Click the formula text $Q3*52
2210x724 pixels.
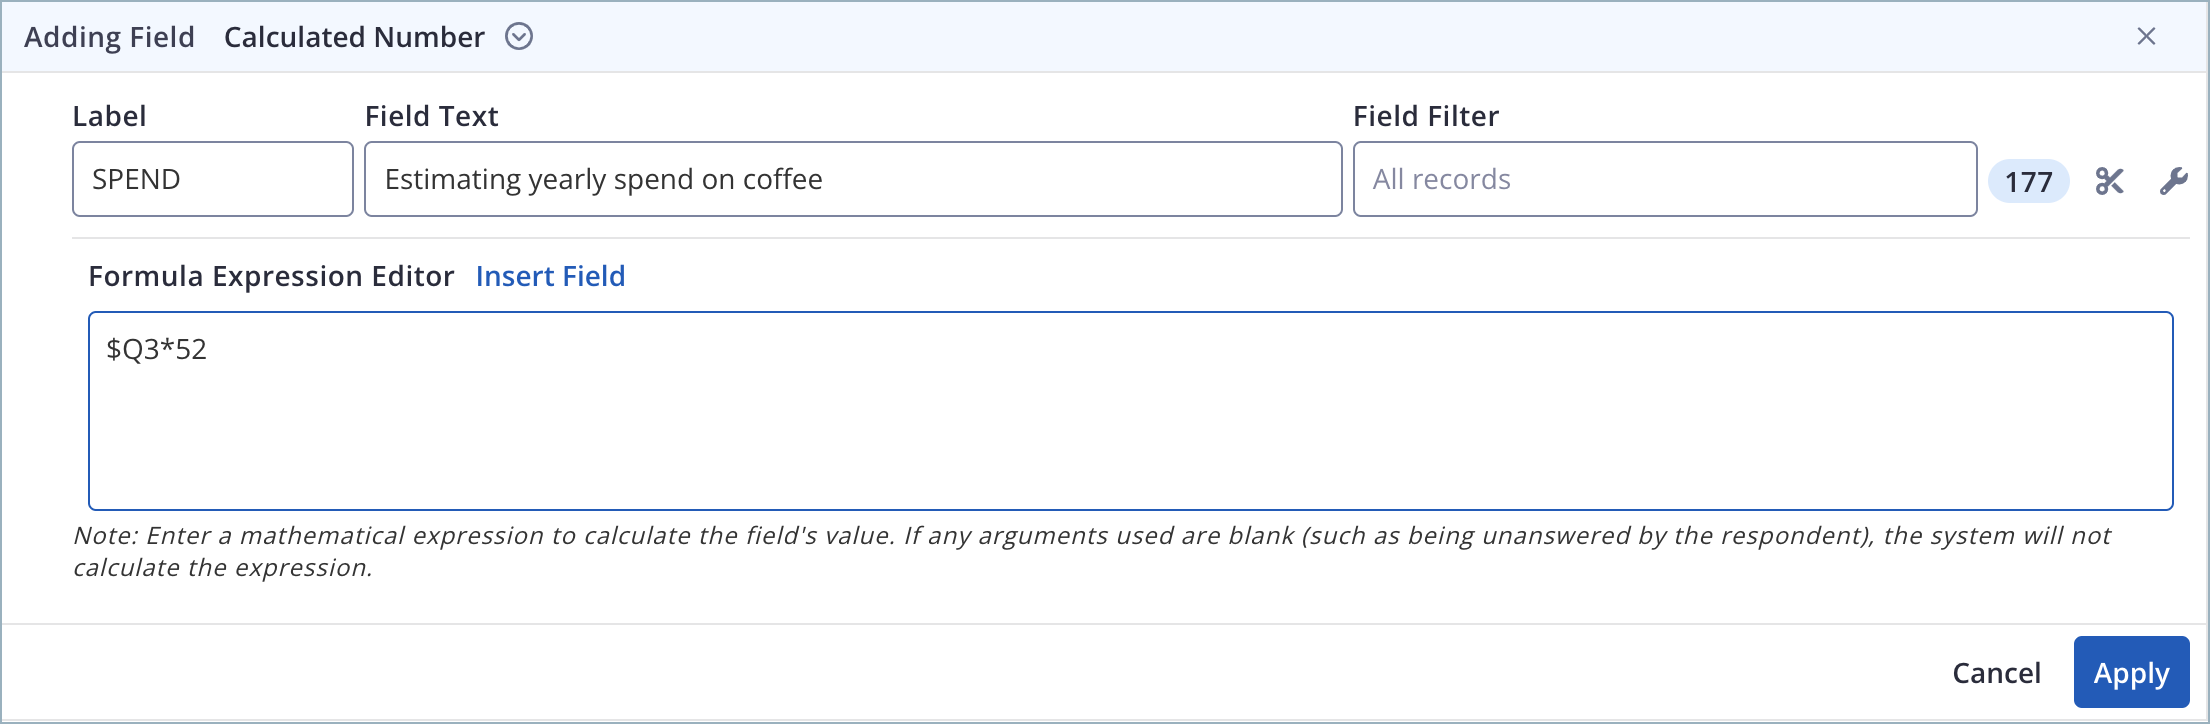[156, 349]
